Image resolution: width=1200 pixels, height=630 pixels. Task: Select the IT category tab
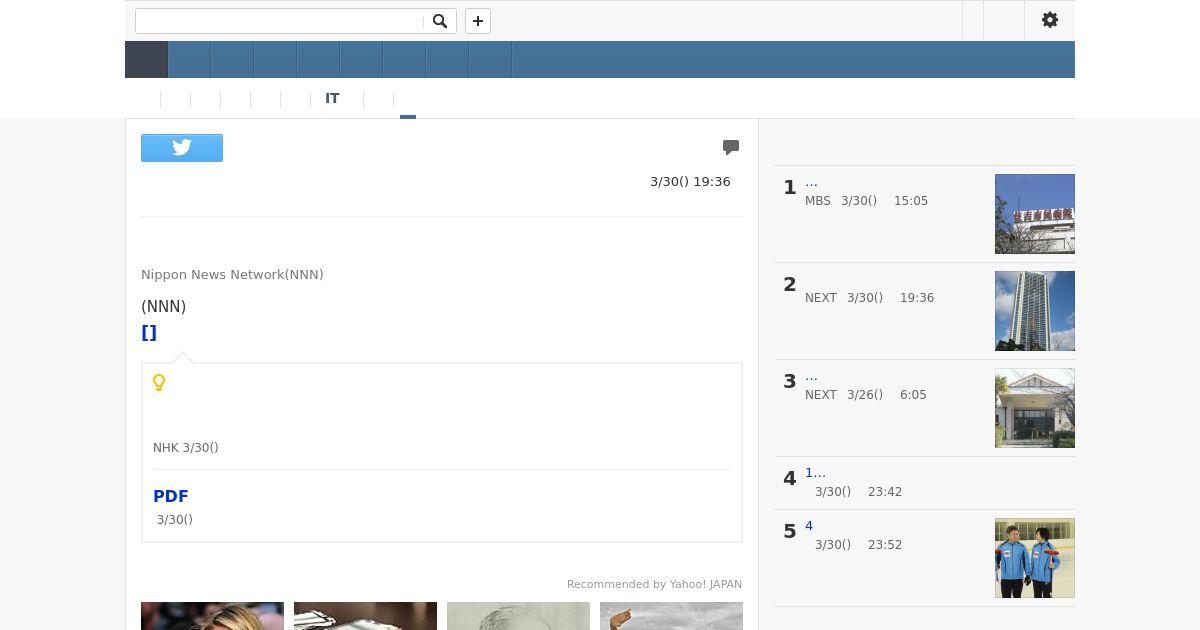(x=332, y=99)
